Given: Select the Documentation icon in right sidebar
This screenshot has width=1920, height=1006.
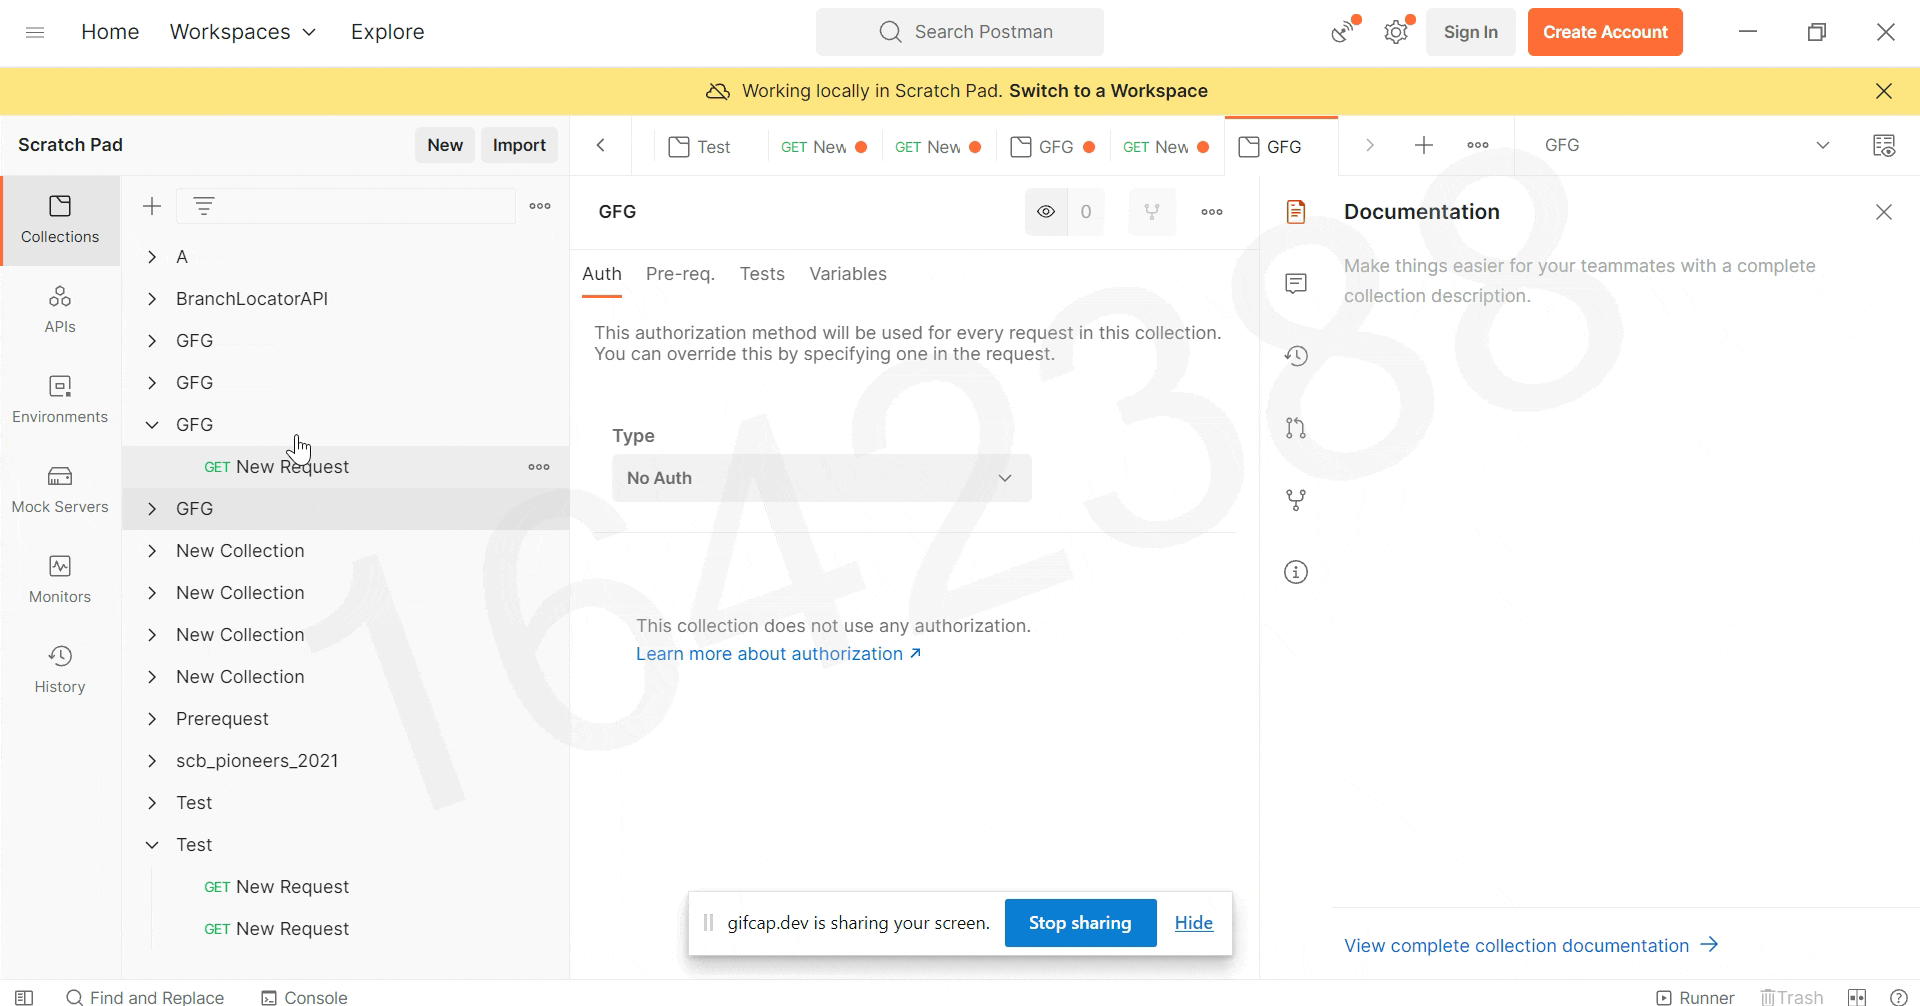Looking at the screenshot, I should click(1296, 212).
